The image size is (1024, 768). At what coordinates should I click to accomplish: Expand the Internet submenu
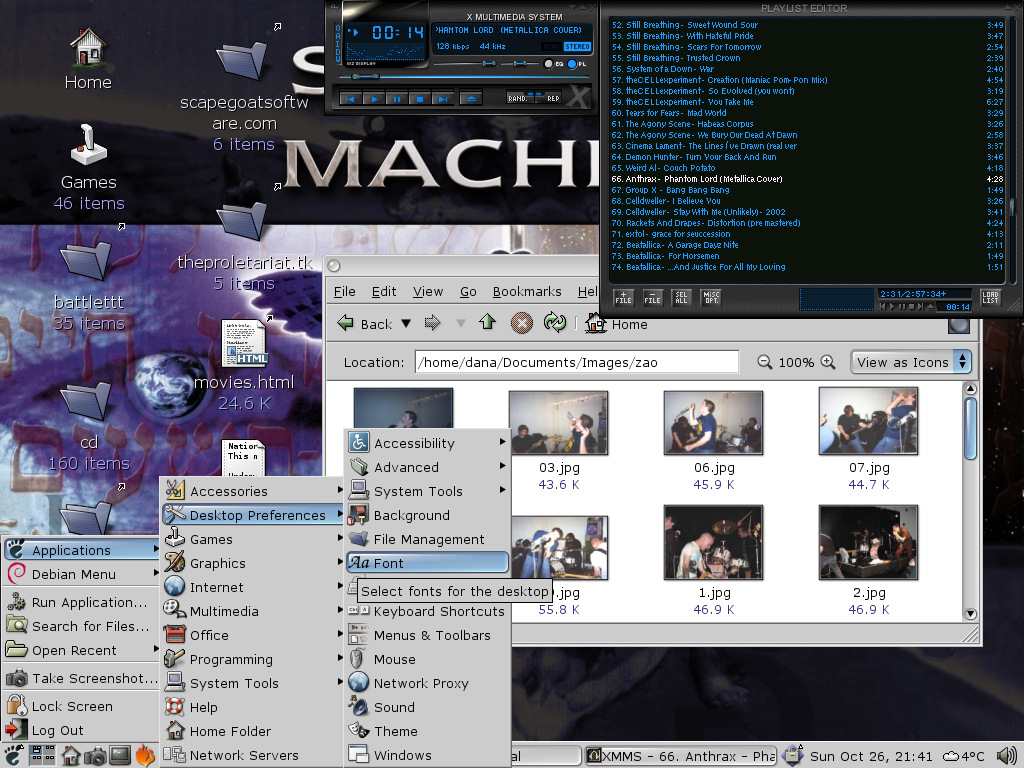coord(253,587)
